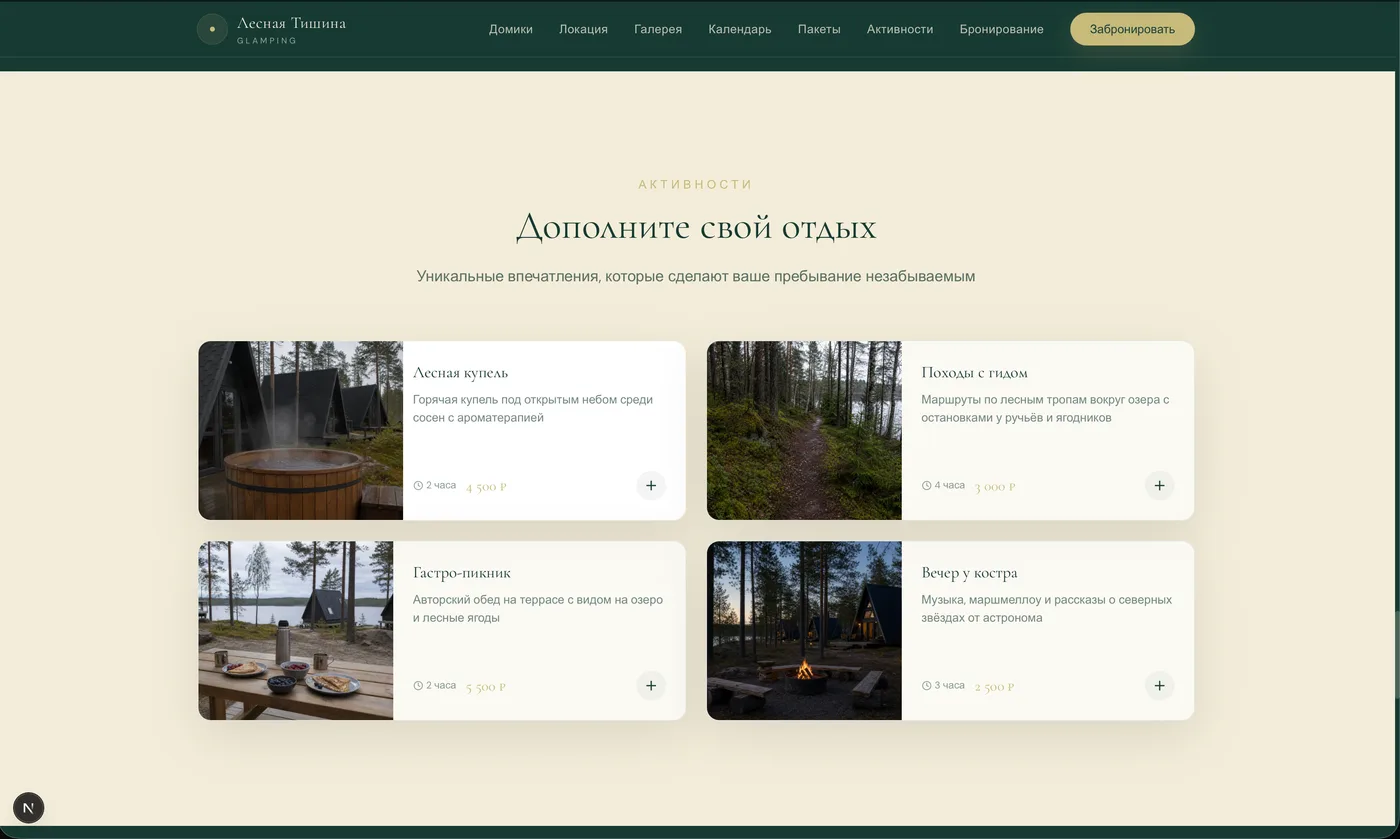Navigate to Пакеты section
The width and height of the screenshot is (1400, 839).
(x=819, y=29)
